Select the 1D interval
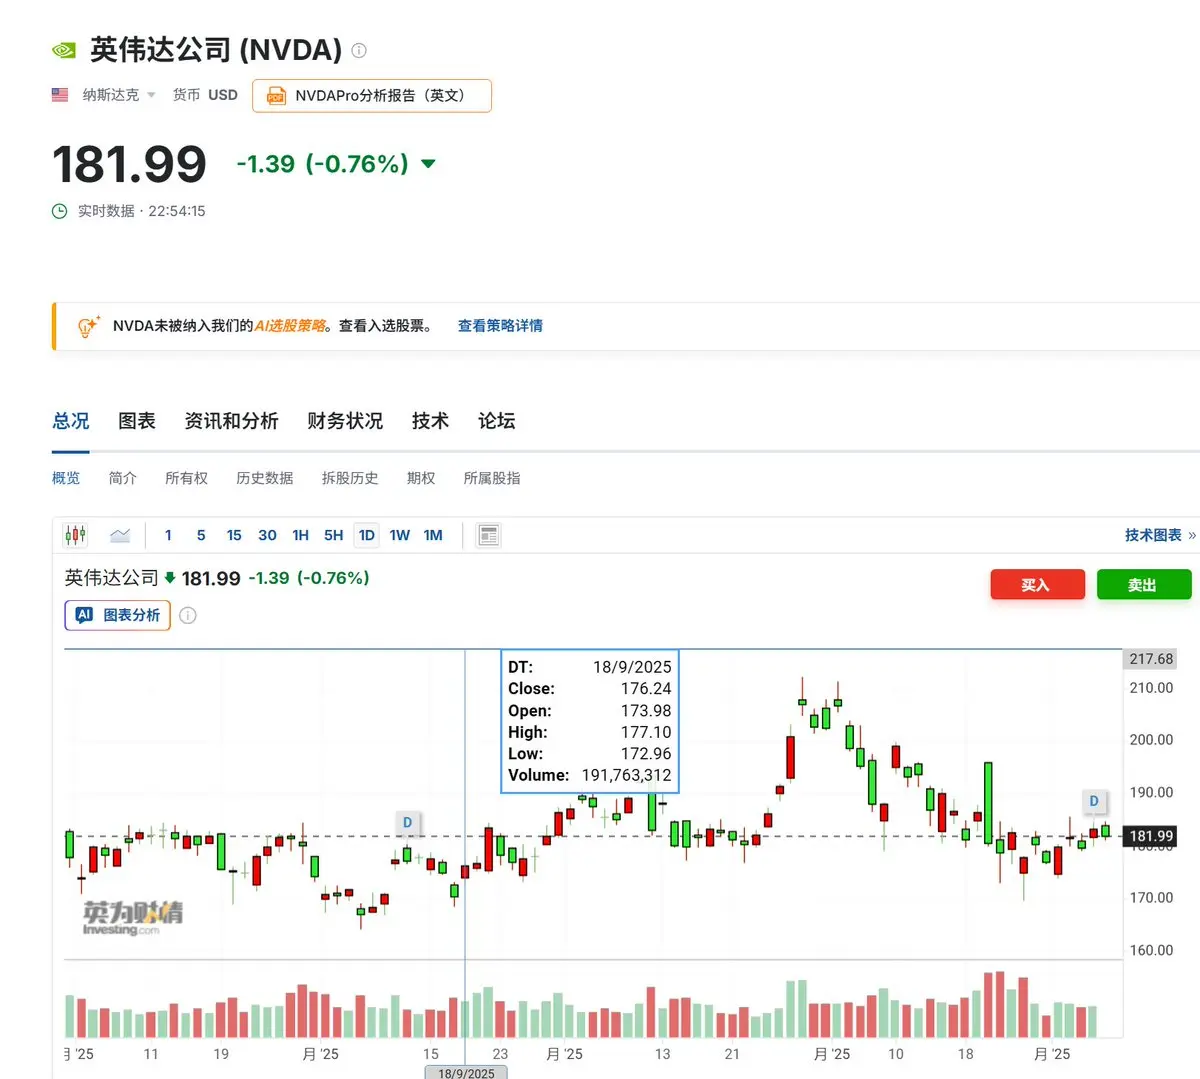Screen dimensions: 1200x1079 tap(367, 535)
